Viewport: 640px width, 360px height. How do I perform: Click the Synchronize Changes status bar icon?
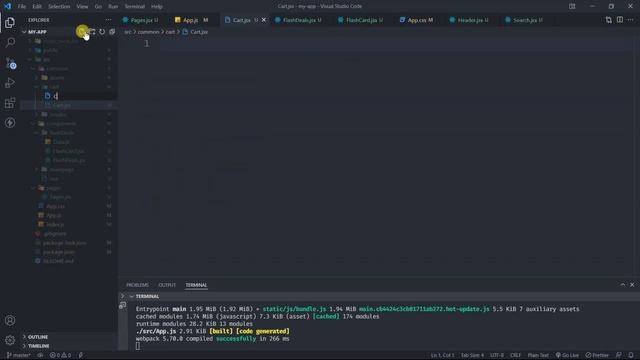point(40,355)
